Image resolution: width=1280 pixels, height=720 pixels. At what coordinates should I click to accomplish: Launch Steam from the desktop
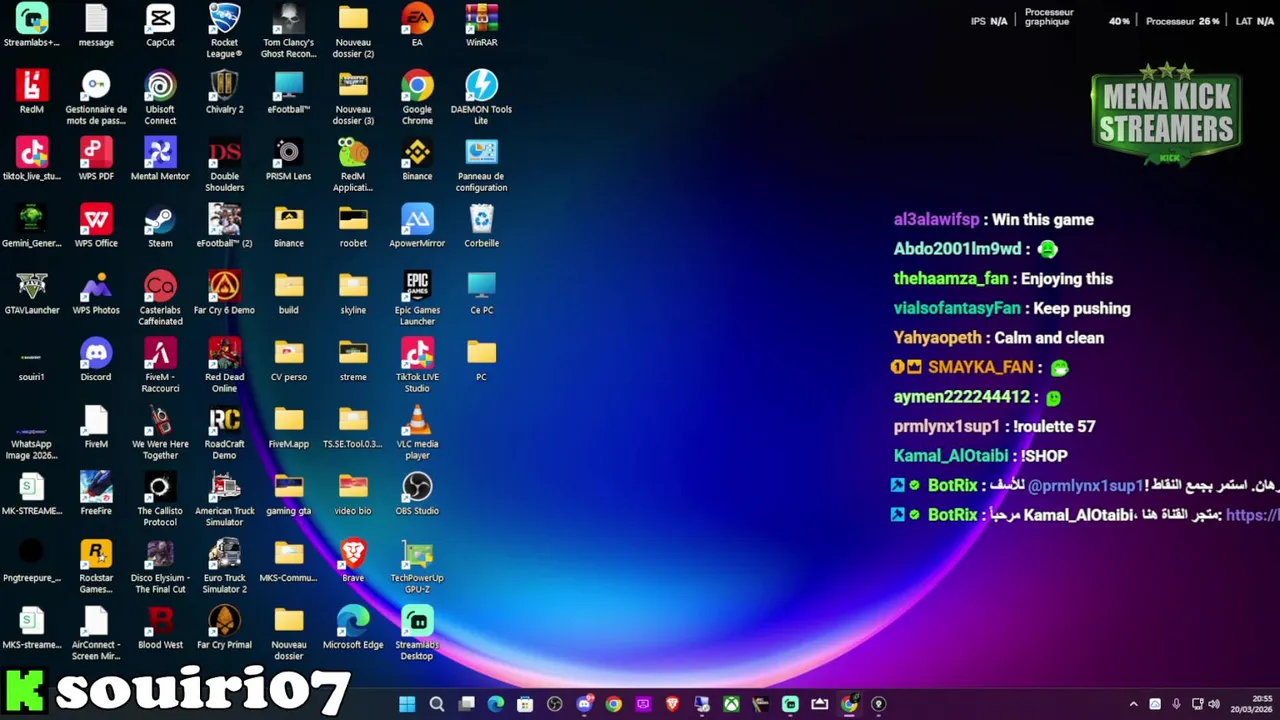[160, 226]
